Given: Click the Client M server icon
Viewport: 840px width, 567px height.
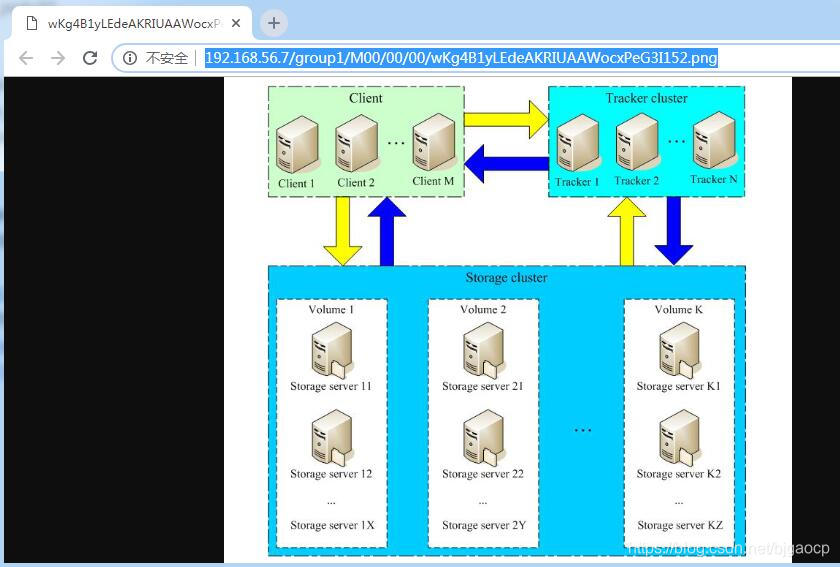Looking at the screenshot, I should click(x=434, y=141).
